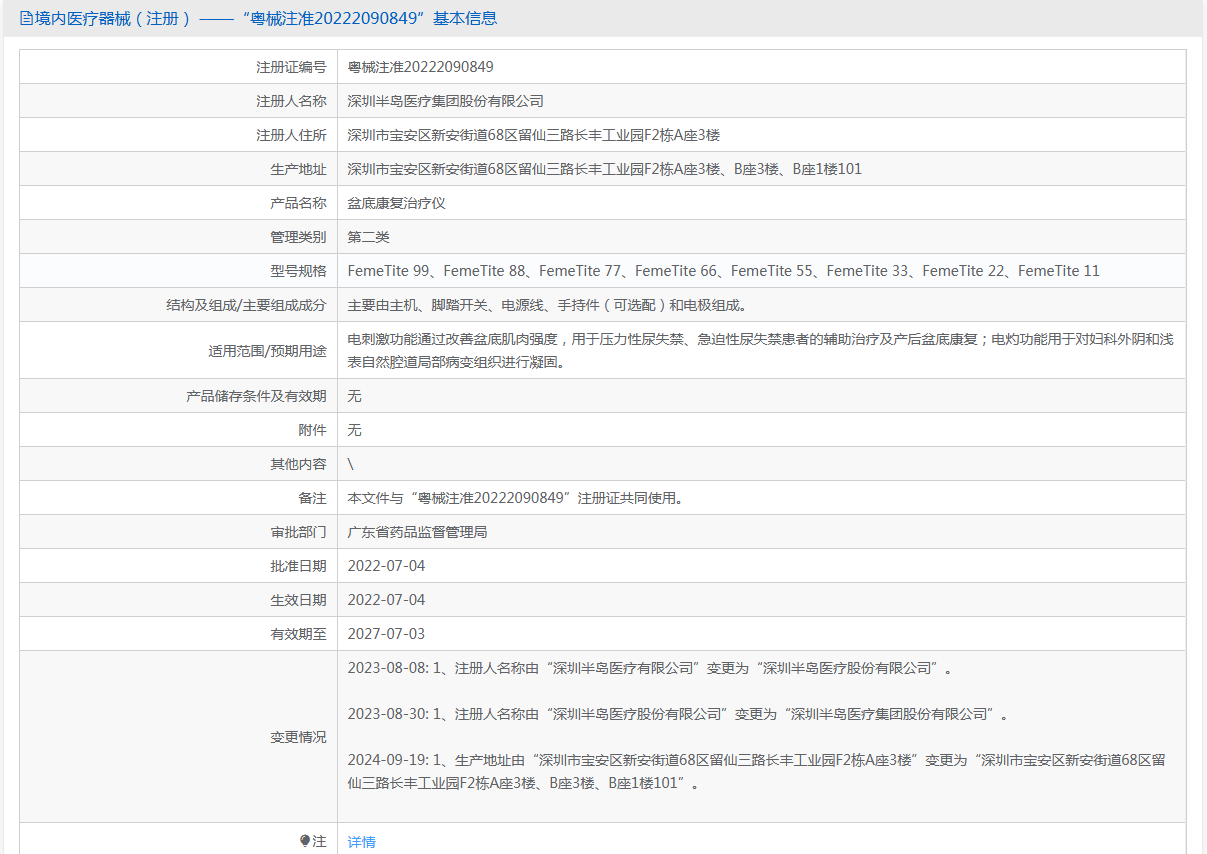
Task: Select approving department 广东省药品监督管理局
Action: coord(417,532)
